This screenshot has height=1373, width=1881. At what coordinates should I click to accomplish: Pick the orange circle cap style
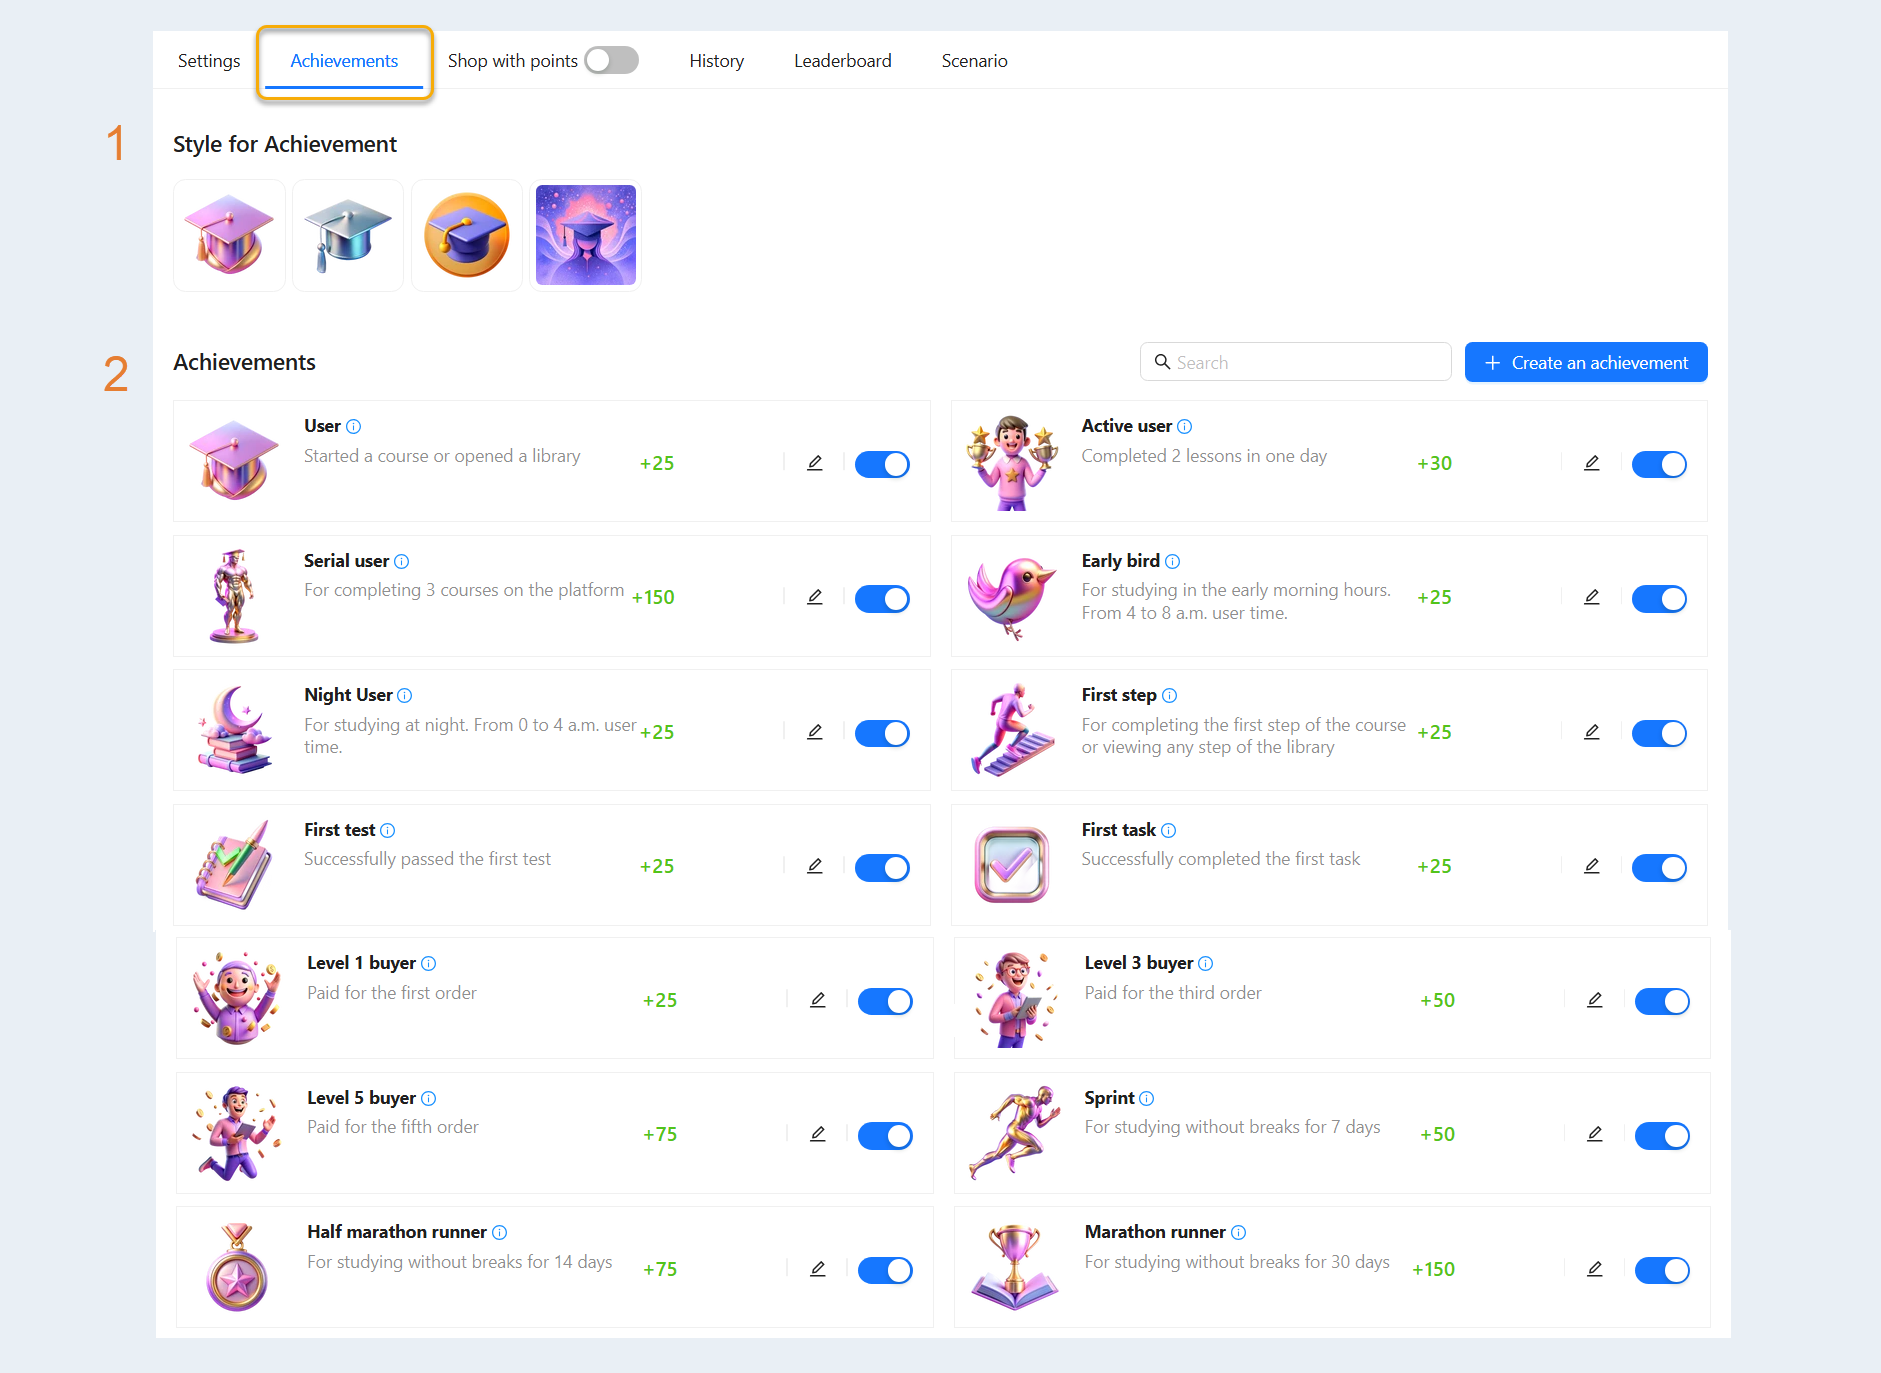point(467,235)
